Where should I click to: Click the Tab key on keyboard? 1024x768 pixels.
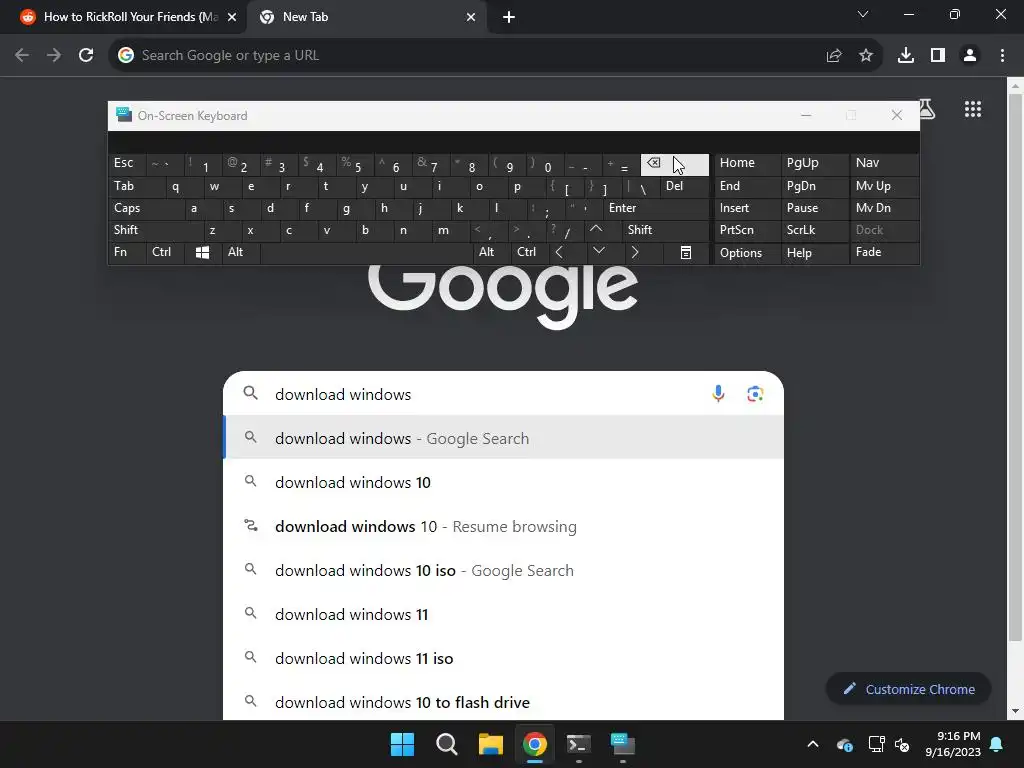click(136, 186)
